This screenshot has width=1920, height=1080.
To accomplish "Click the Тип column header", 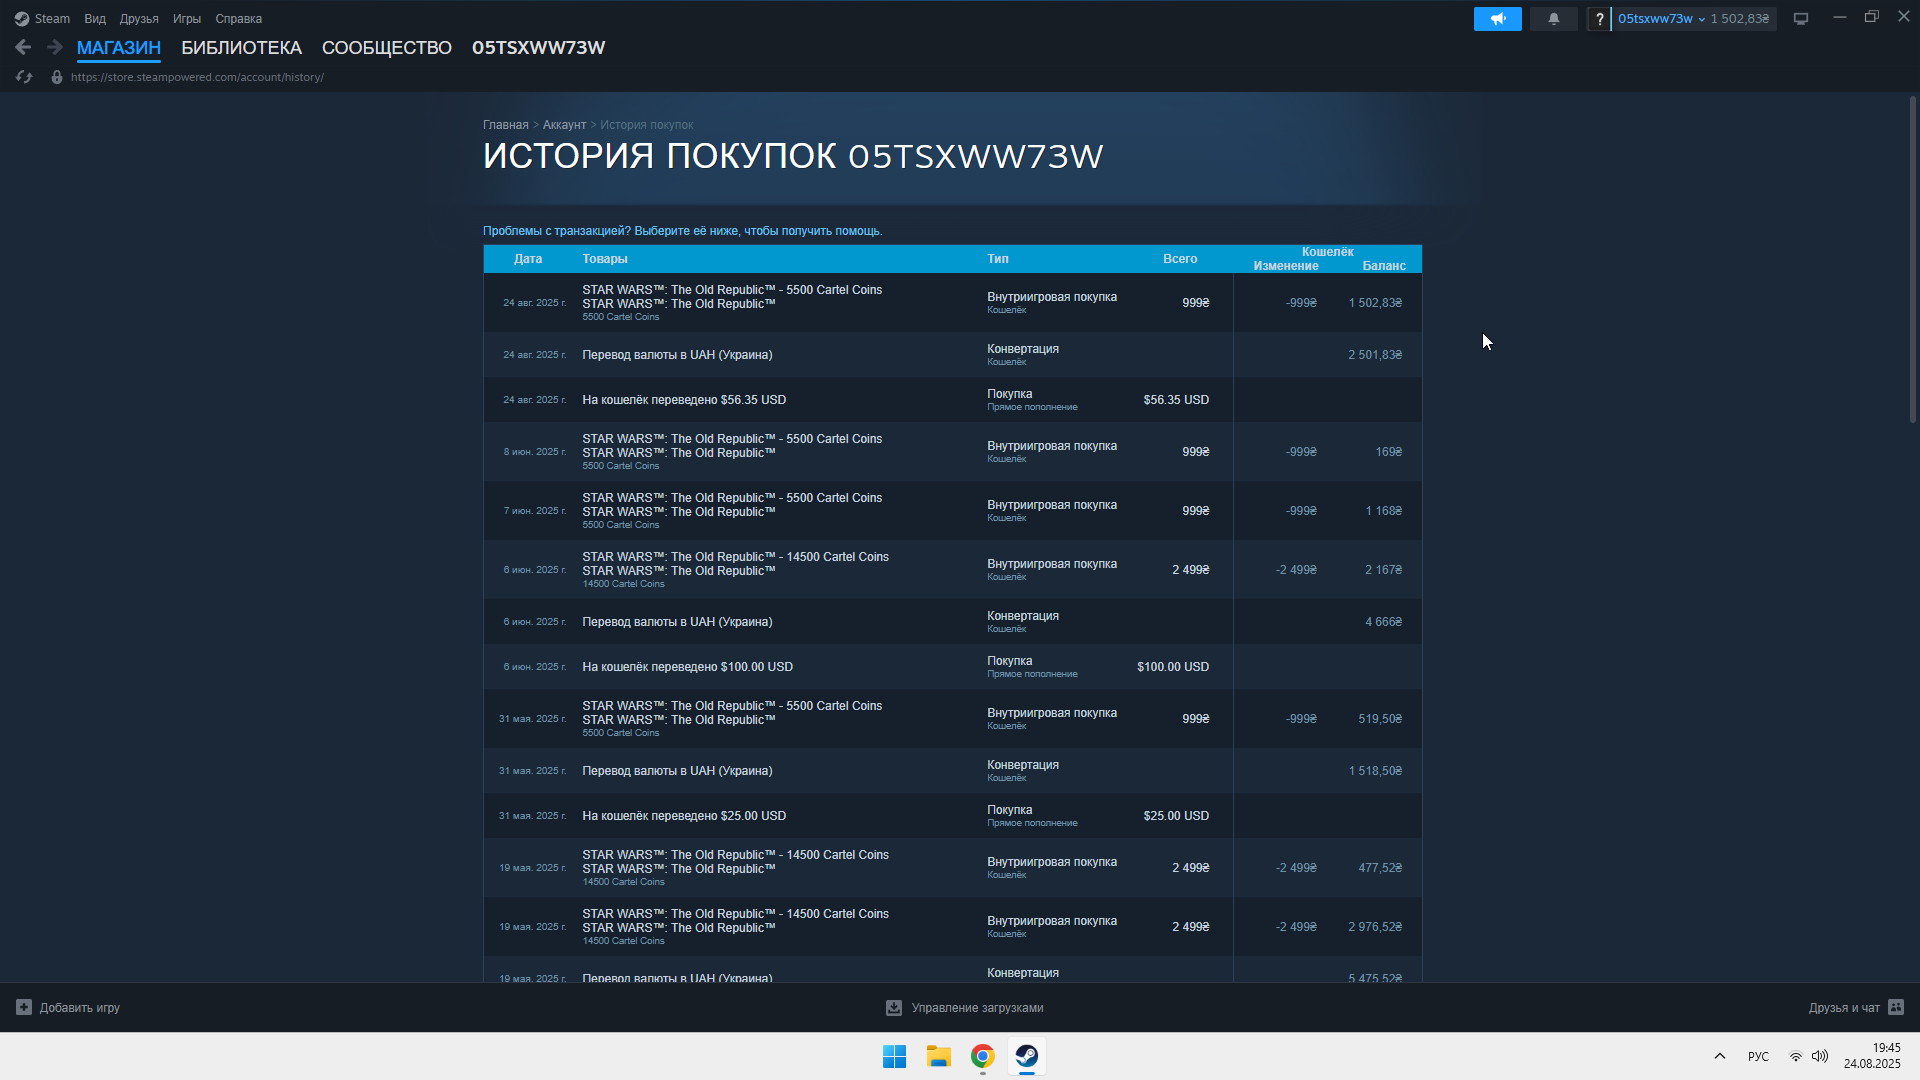I will [998, 259].
